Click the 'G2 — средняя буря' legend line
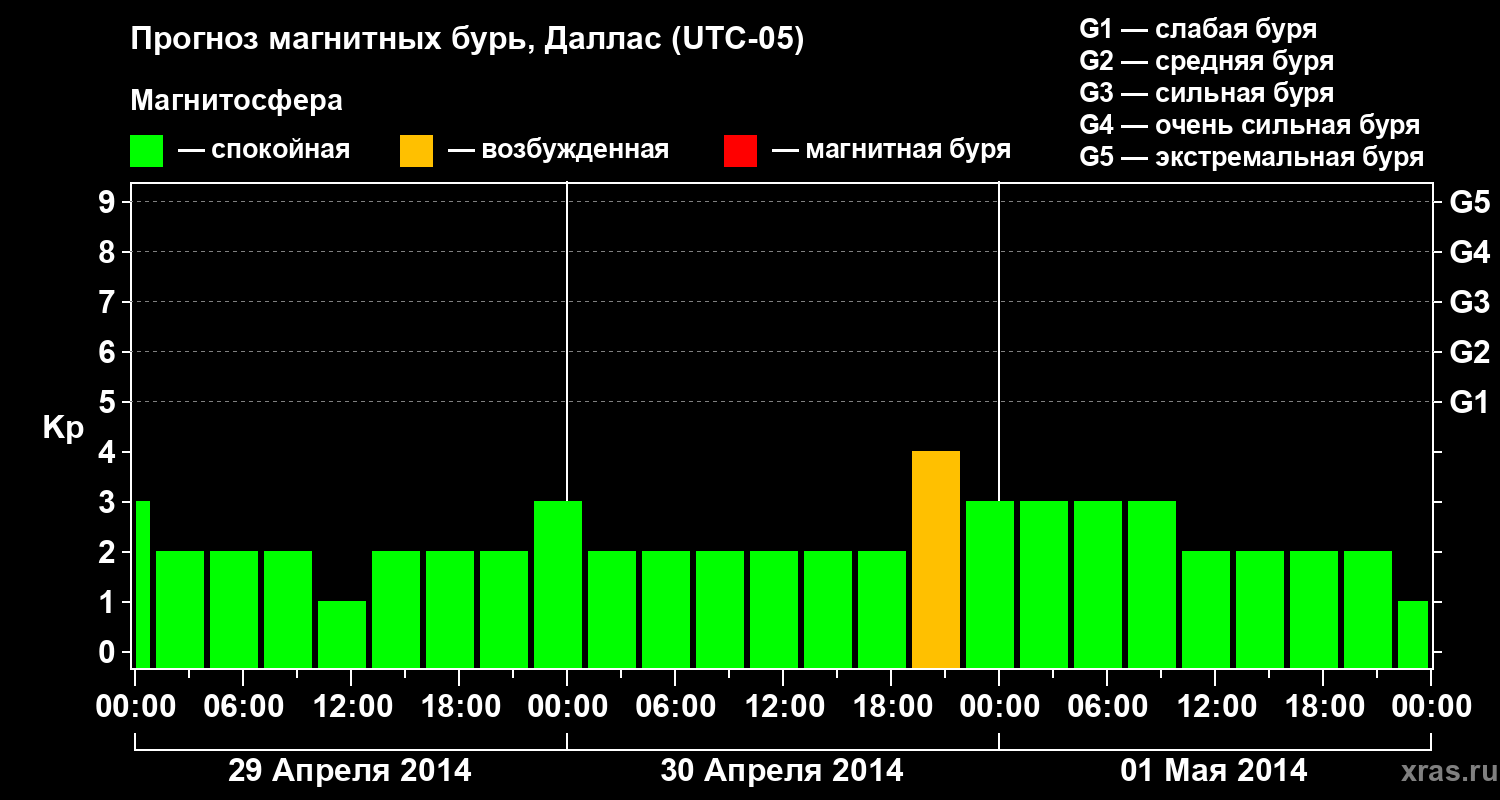1500x800 pixels. click(x=1207, y=61)
